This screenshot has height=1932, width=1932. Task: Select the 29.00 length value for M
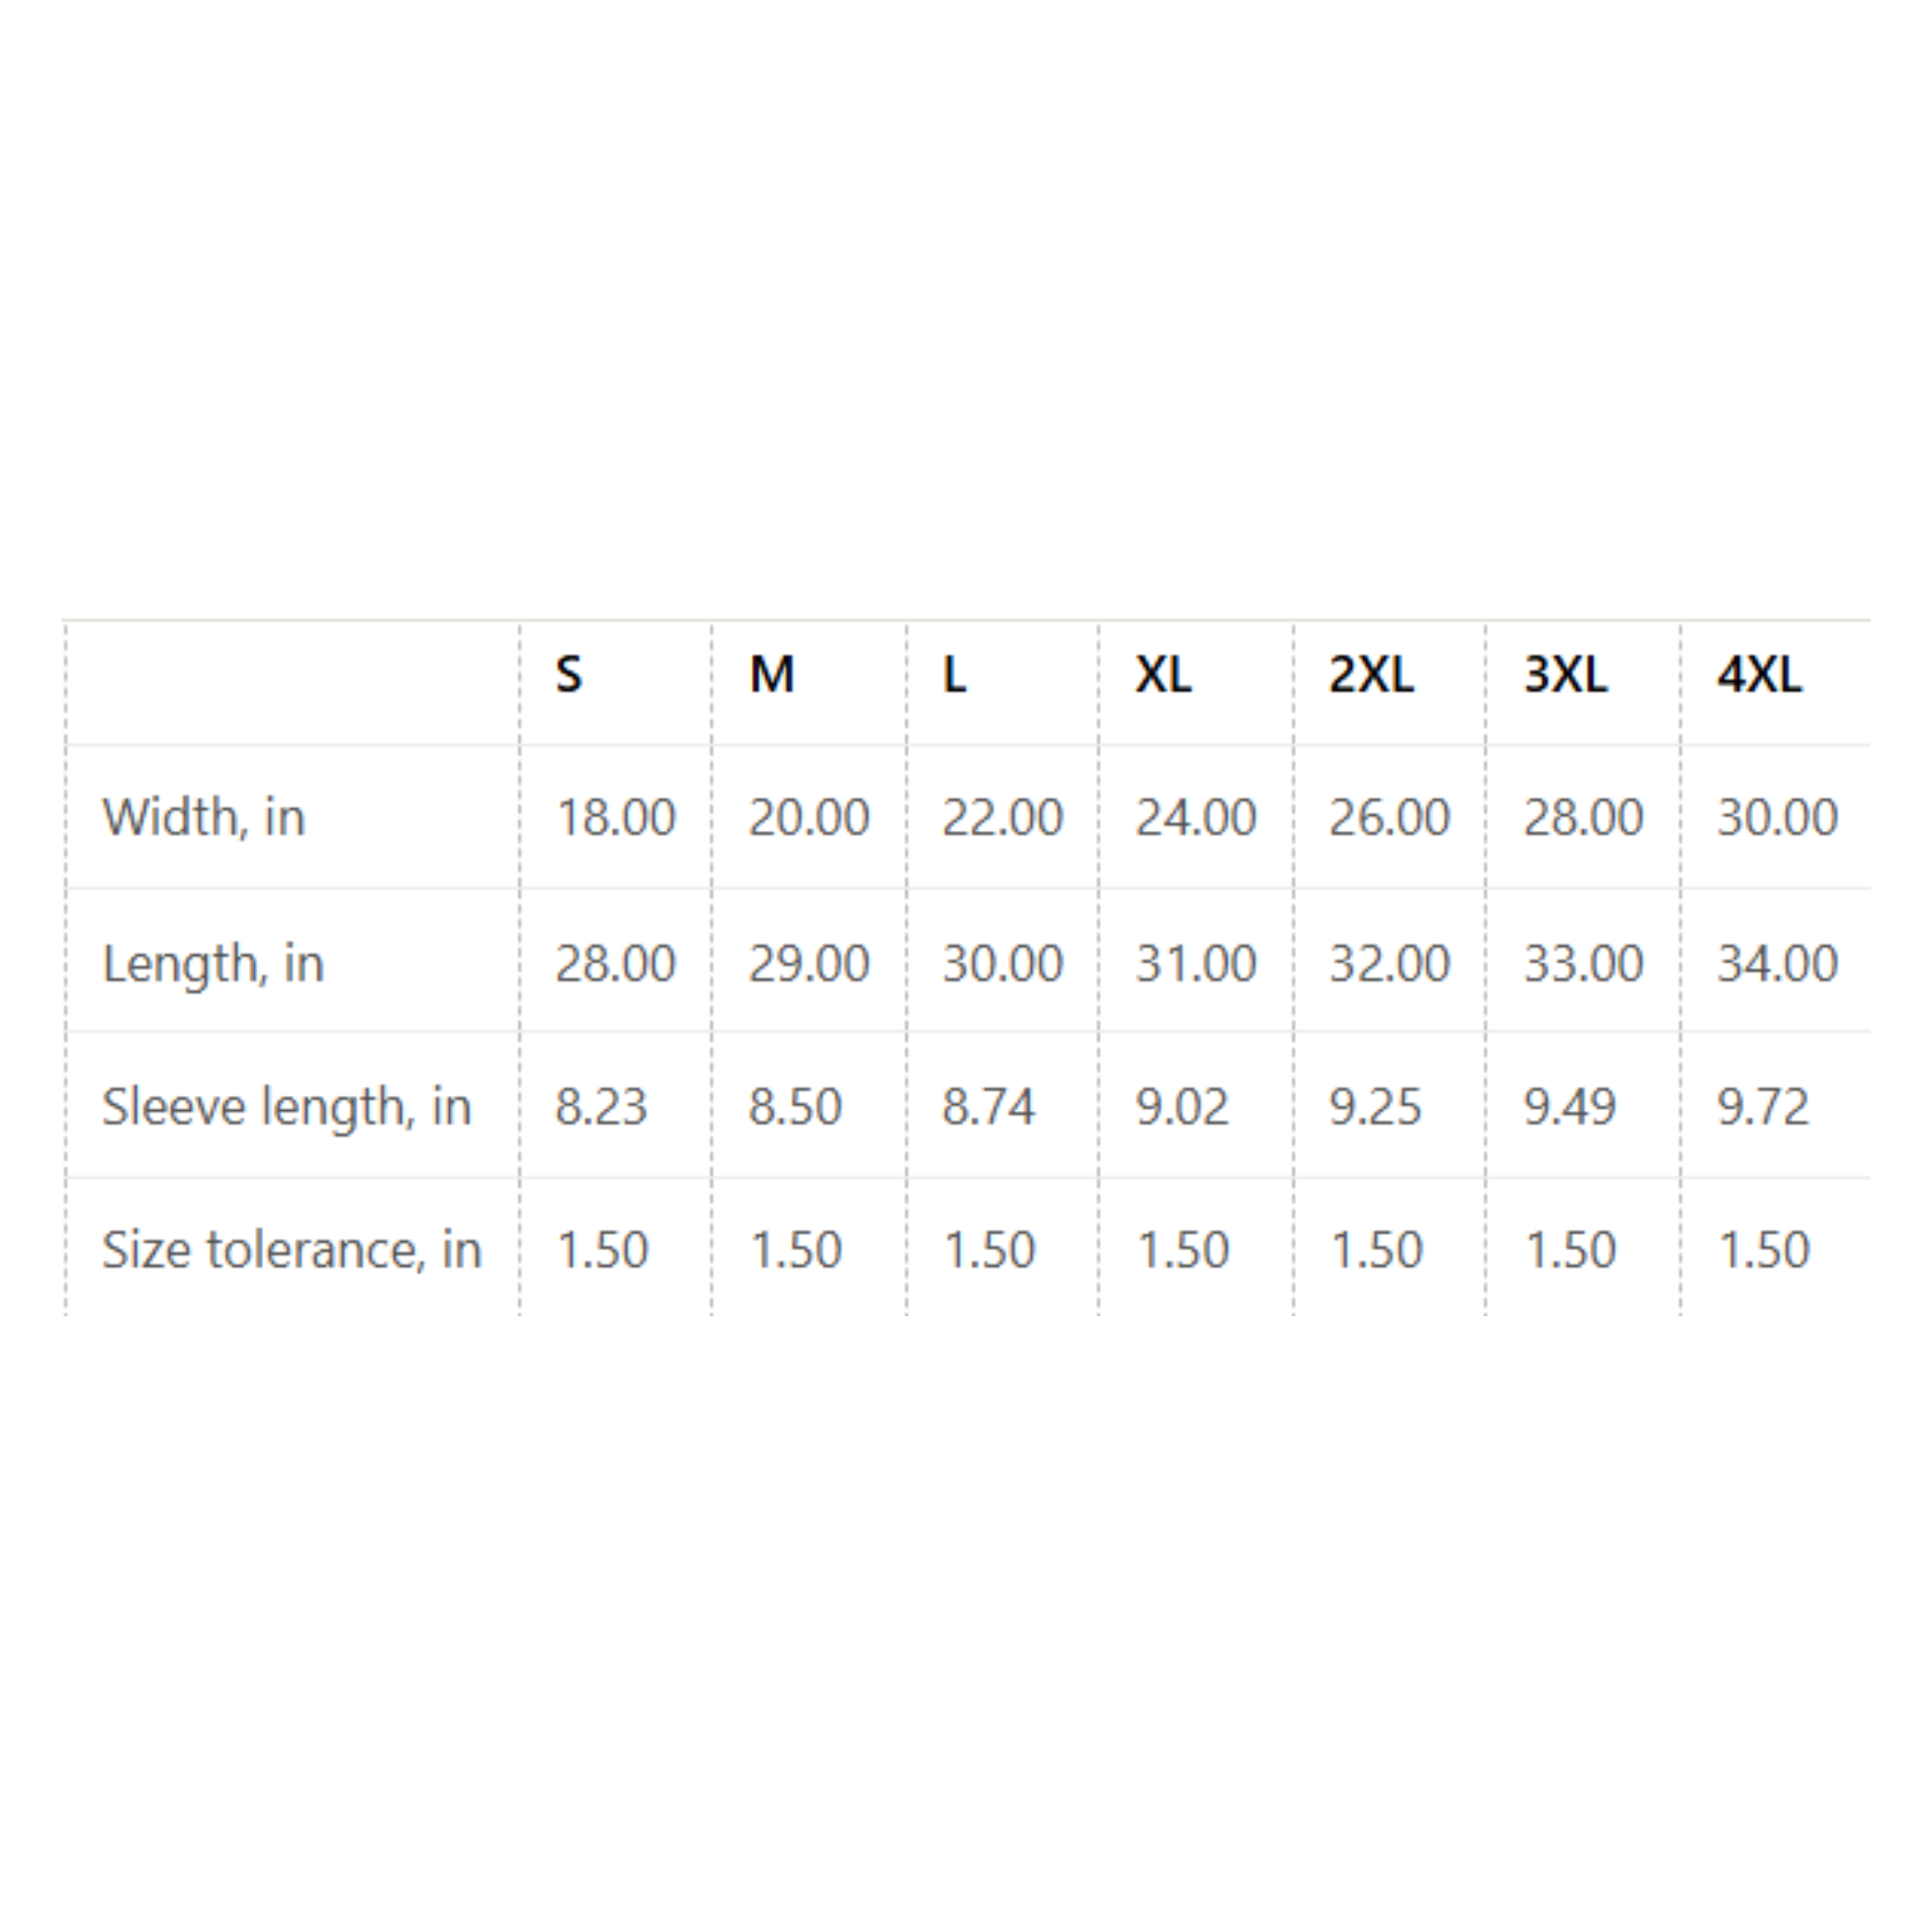tap(809, 964)
